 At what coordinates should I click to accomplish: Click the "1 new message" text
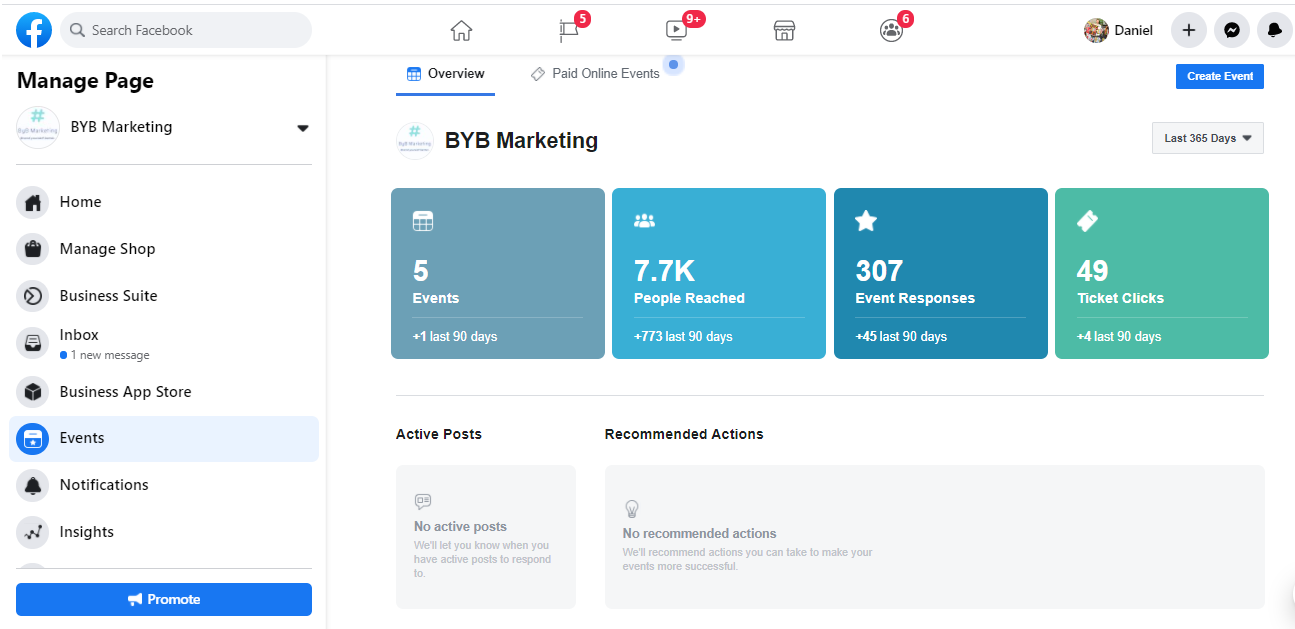pos(110,355)
